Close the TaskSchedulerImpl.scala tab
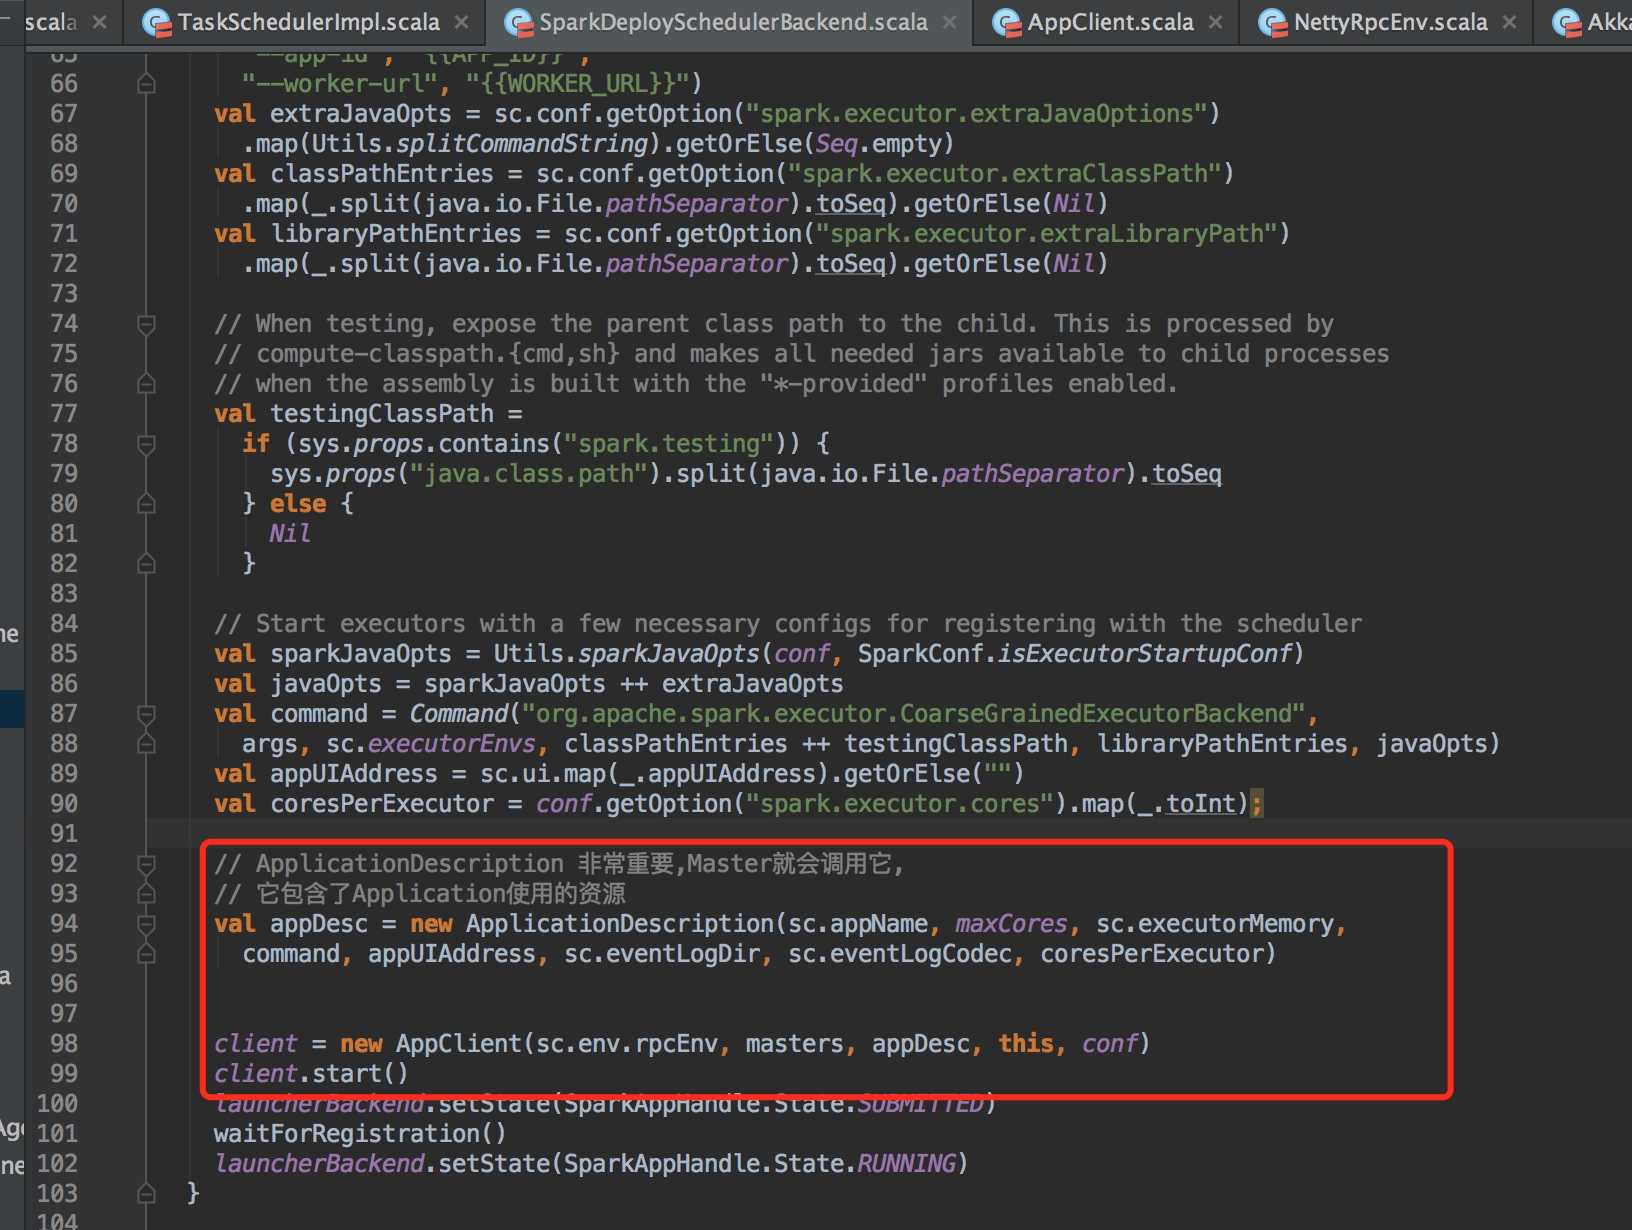1632x1230 pixels. [461, 22]
